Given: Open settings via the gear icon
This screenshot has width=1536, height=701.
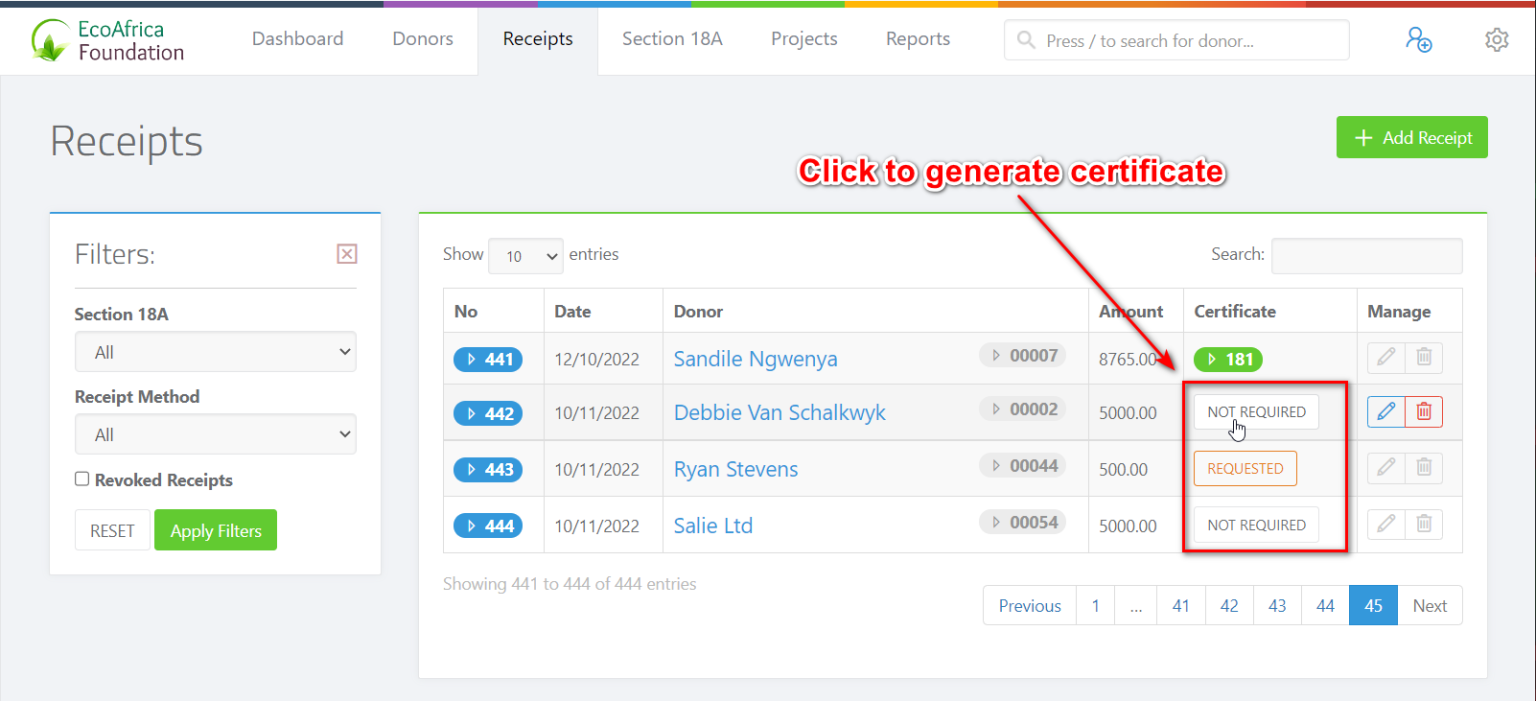Looking at the screenshot, I should tap(1496, 39).
